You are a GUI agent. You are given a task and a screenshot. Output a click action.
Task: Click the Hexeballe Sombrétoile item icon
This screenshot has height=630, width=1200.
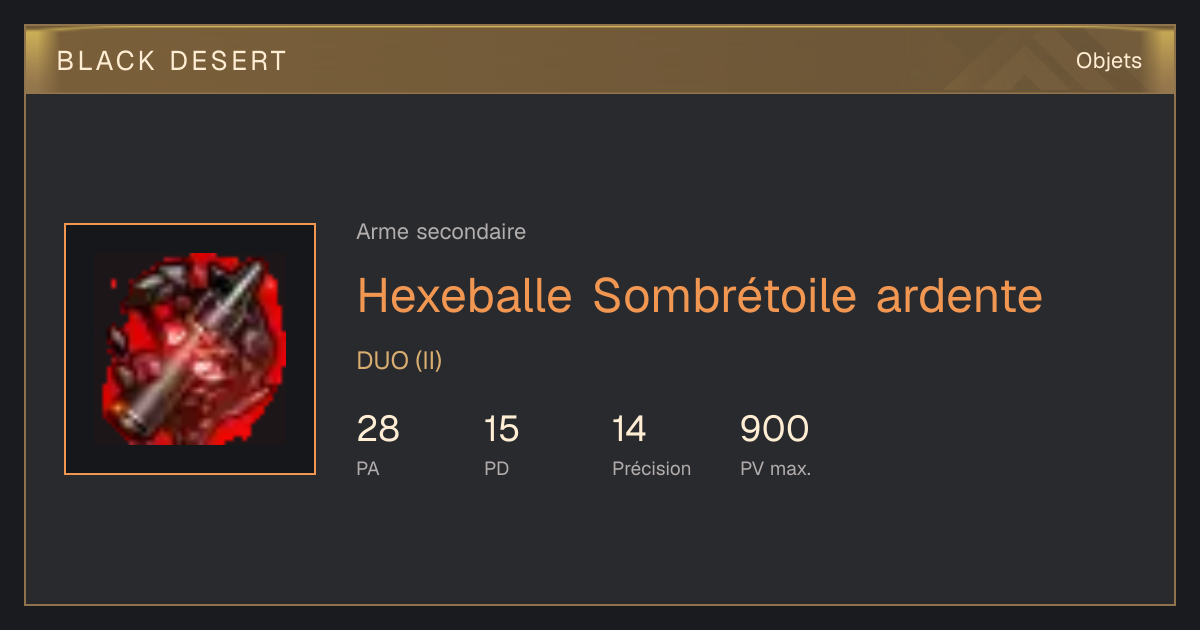click(x=190, y=349)
